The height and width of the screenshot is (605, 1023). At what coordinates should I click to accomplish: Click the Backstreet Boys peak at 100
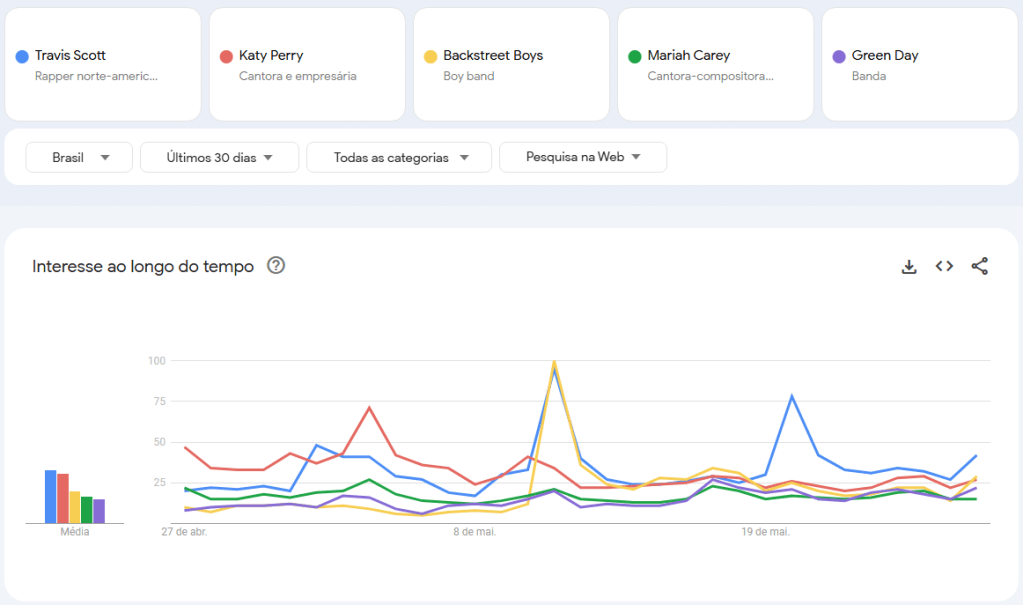coord(554,361)
